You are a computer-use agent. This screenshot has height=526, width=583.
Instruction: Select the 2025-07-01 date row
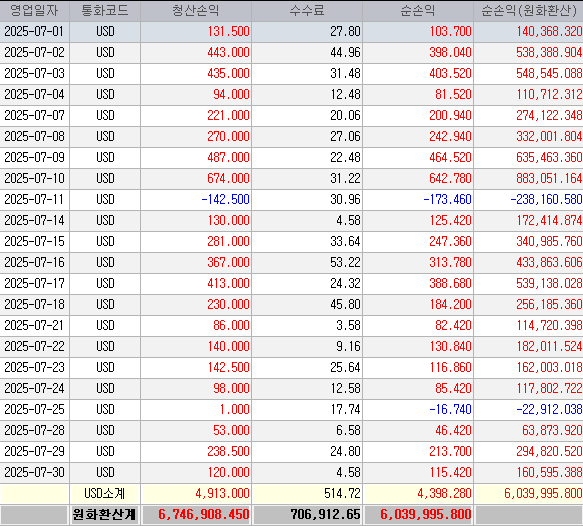[x=292, y=32]
